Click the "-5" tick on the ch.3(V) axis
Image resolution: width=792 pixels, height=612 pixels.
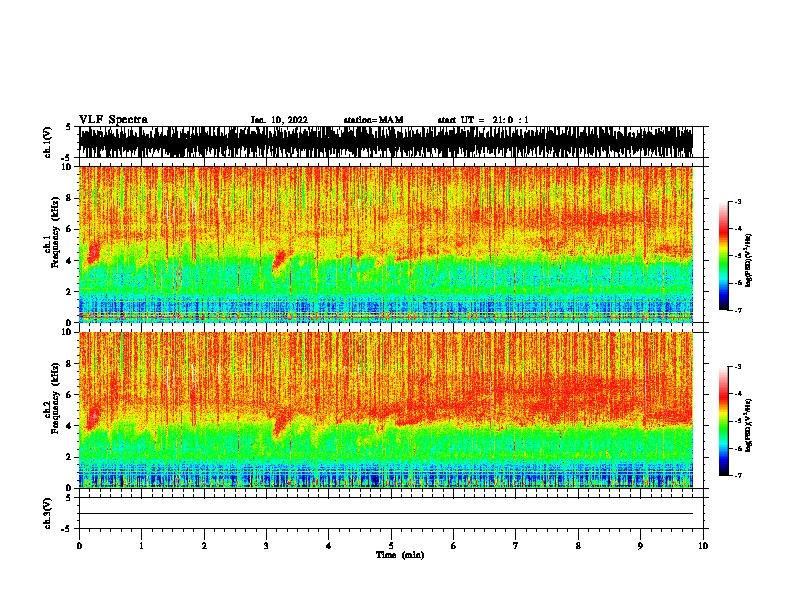(x=67, y=529)
